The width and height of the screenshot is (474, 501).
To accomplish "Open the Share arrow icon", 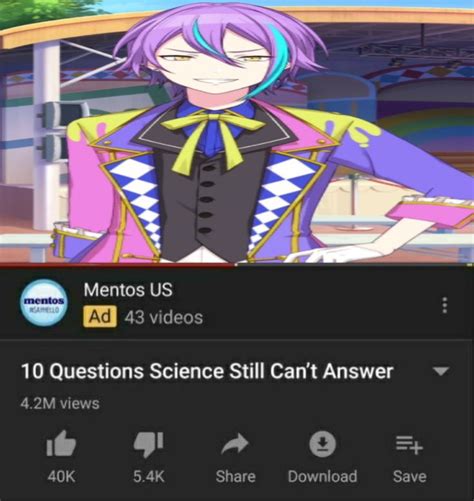I will [x=235, y=444].
